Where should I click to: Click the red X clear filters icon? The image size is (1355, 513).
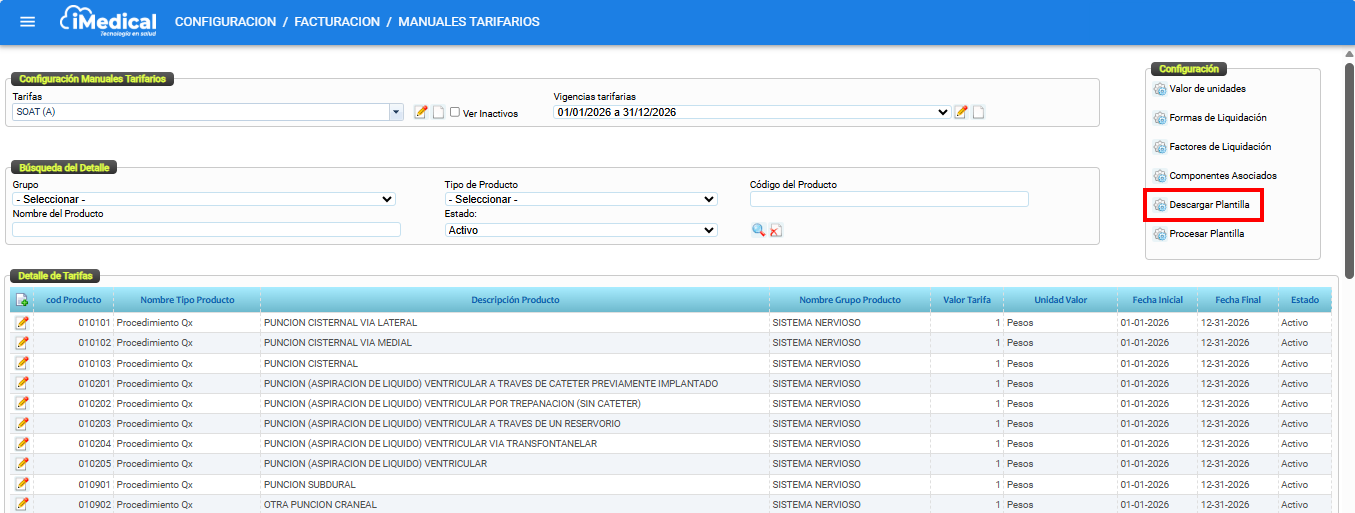point(776,230)
